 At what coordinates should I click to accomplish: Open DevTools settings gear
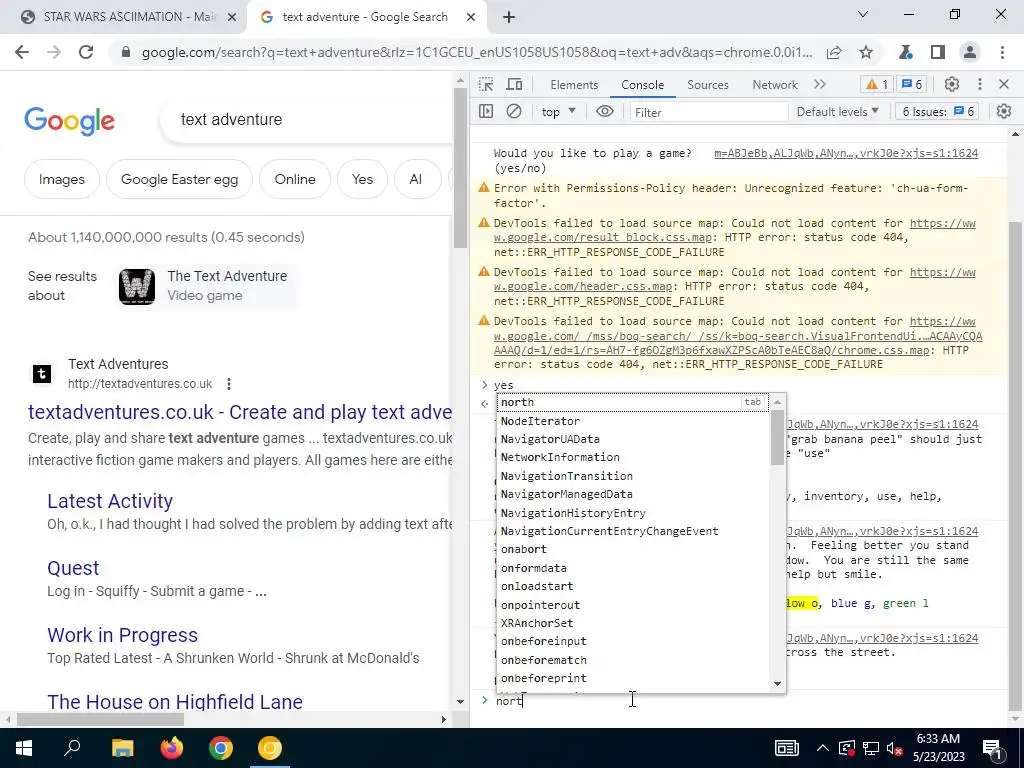point(952,84)
